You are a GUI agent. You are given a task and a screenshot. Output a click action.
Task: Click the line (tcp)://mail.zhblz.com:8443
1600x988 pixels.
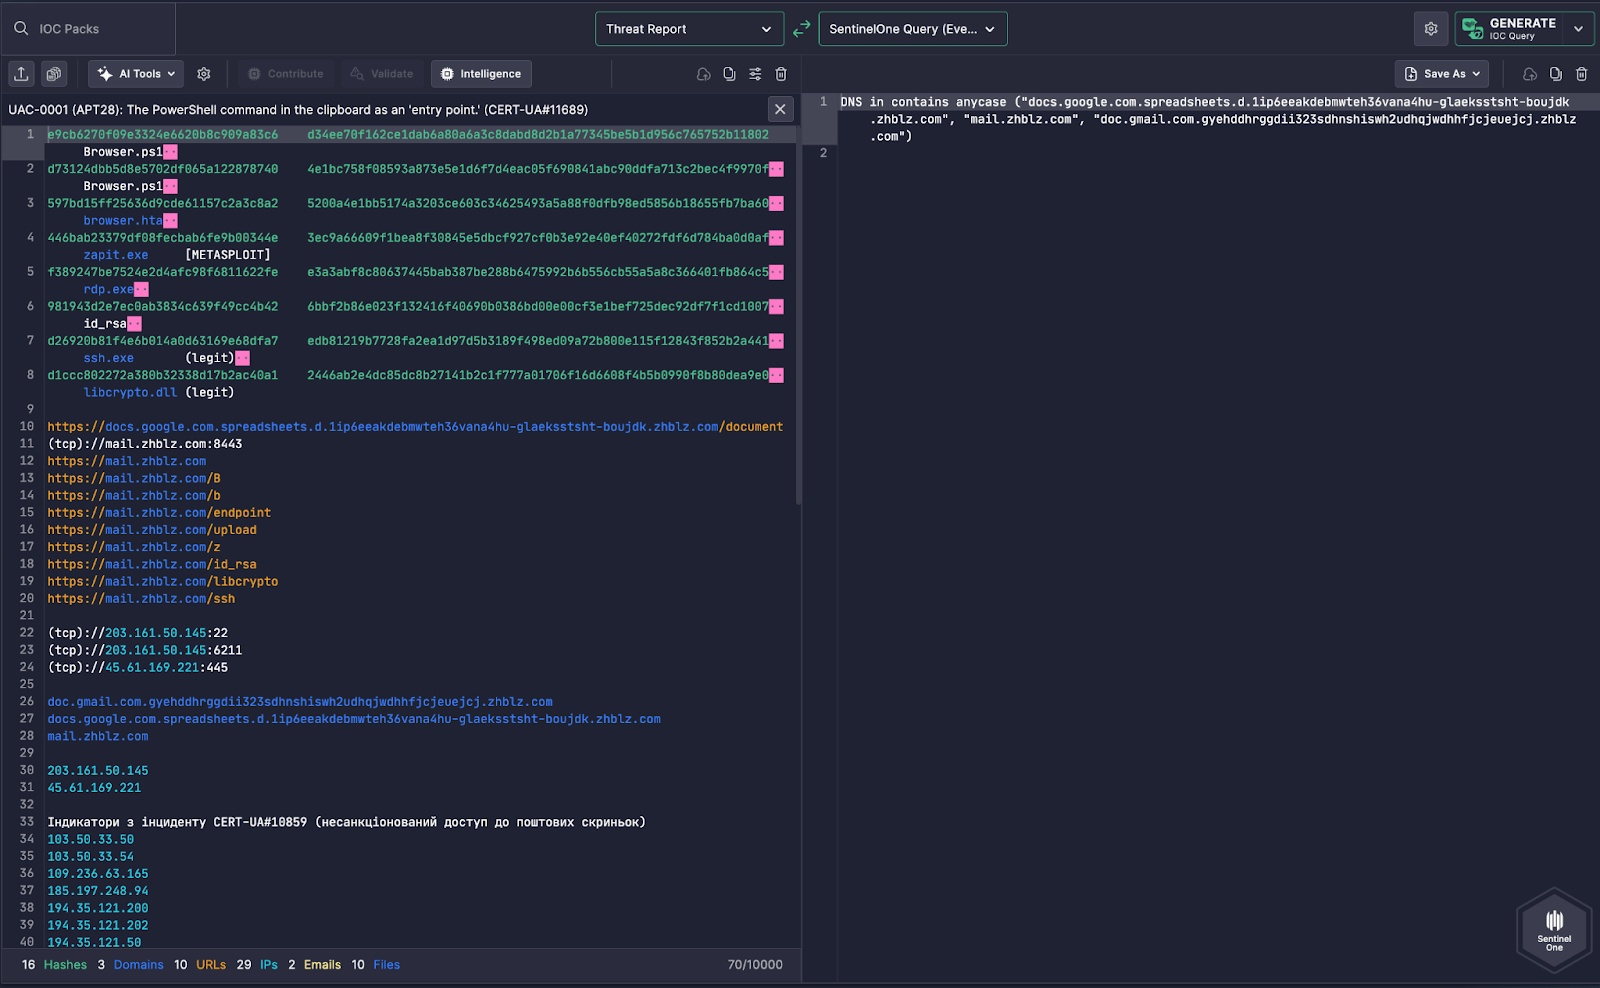click(145, 444)
